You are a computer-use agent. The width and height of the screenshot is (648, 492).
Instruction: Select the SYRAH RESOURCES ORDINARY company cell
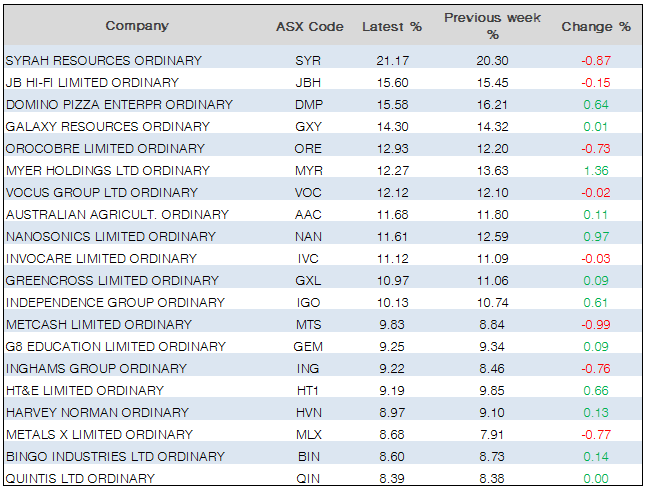(104, 61)
